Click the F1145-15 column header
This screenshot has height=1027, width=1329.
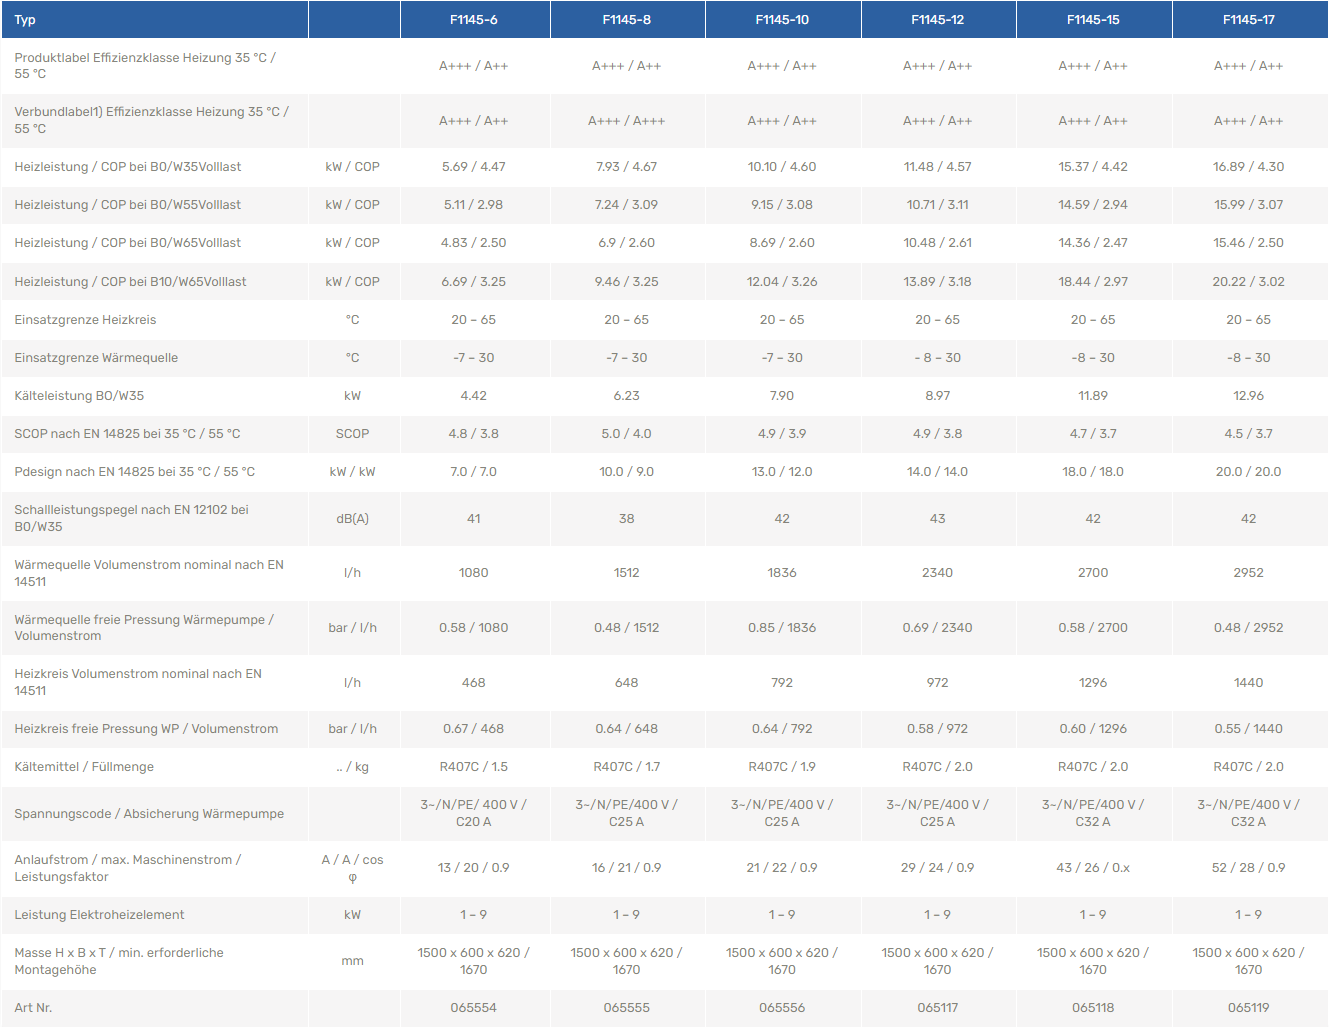(x=1093, y=20)
